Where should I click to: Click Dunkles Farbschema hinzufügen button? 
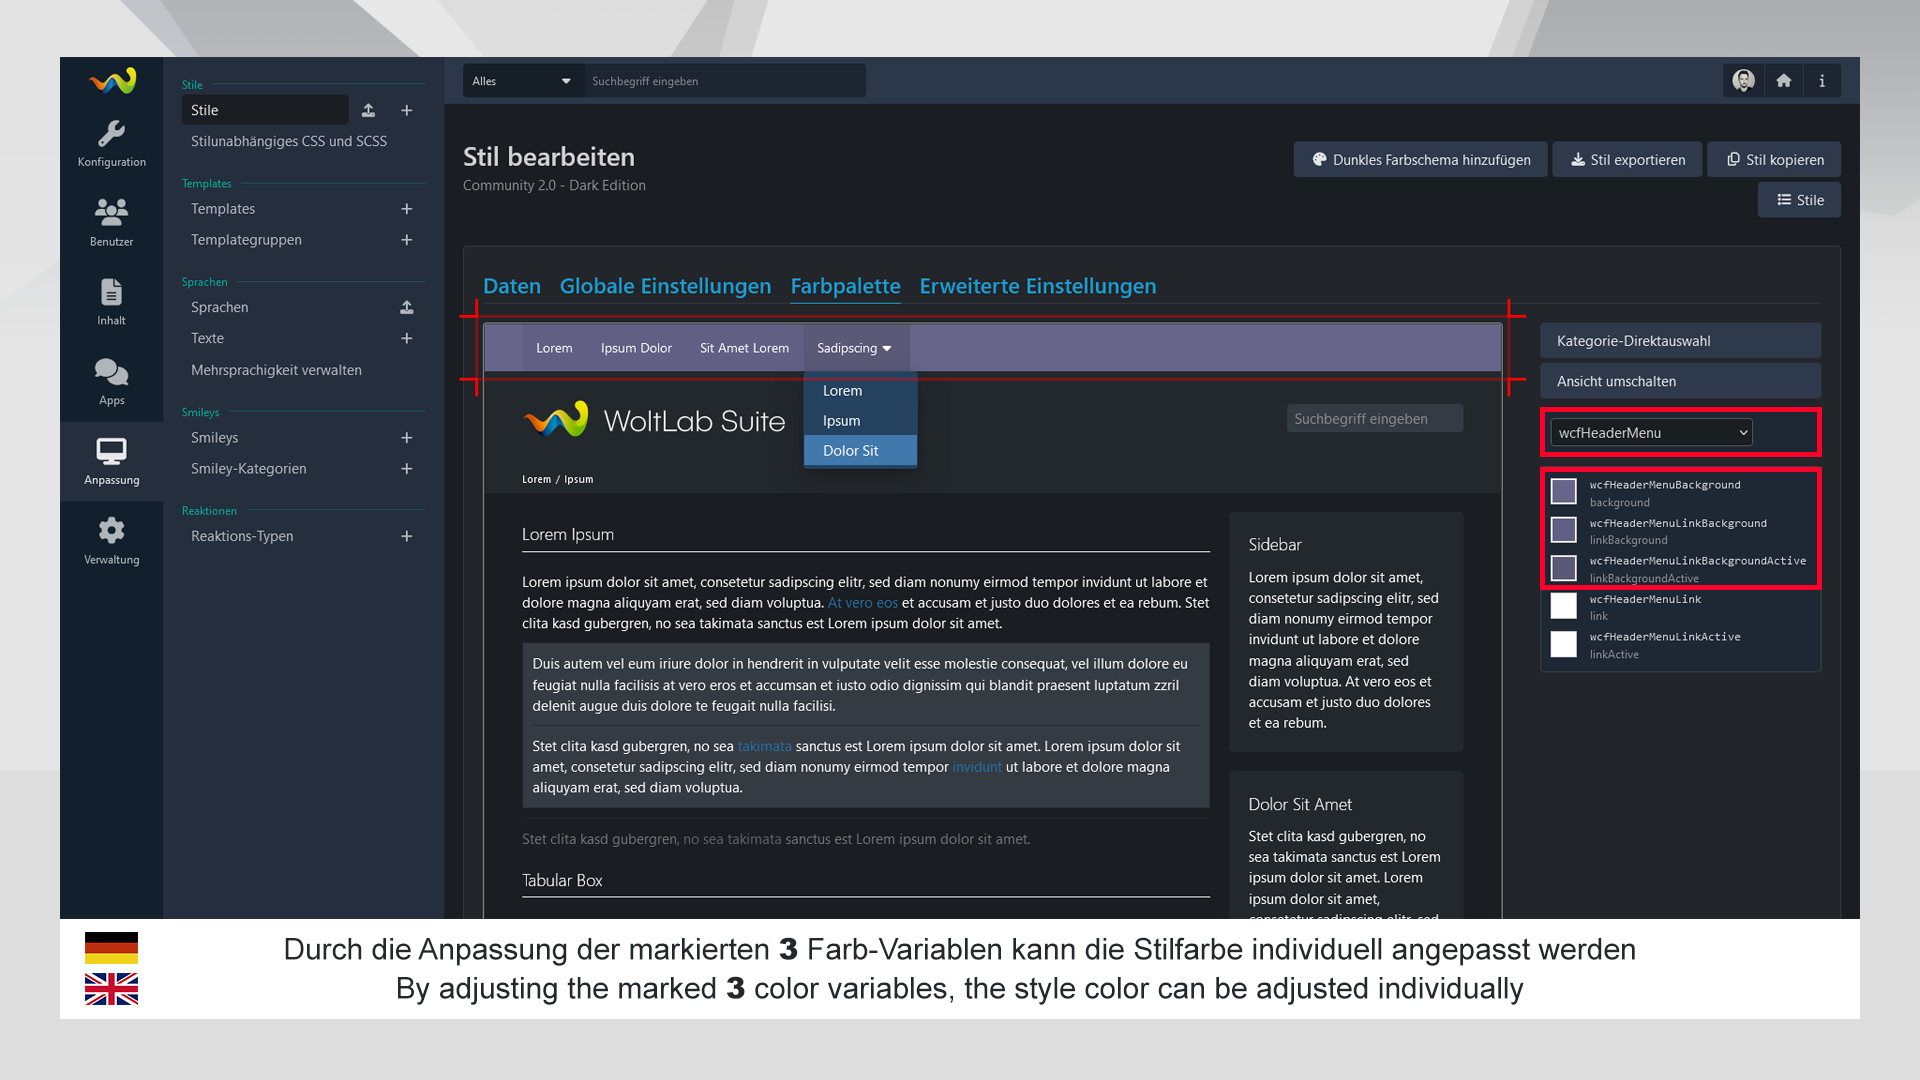[1420, 160]
